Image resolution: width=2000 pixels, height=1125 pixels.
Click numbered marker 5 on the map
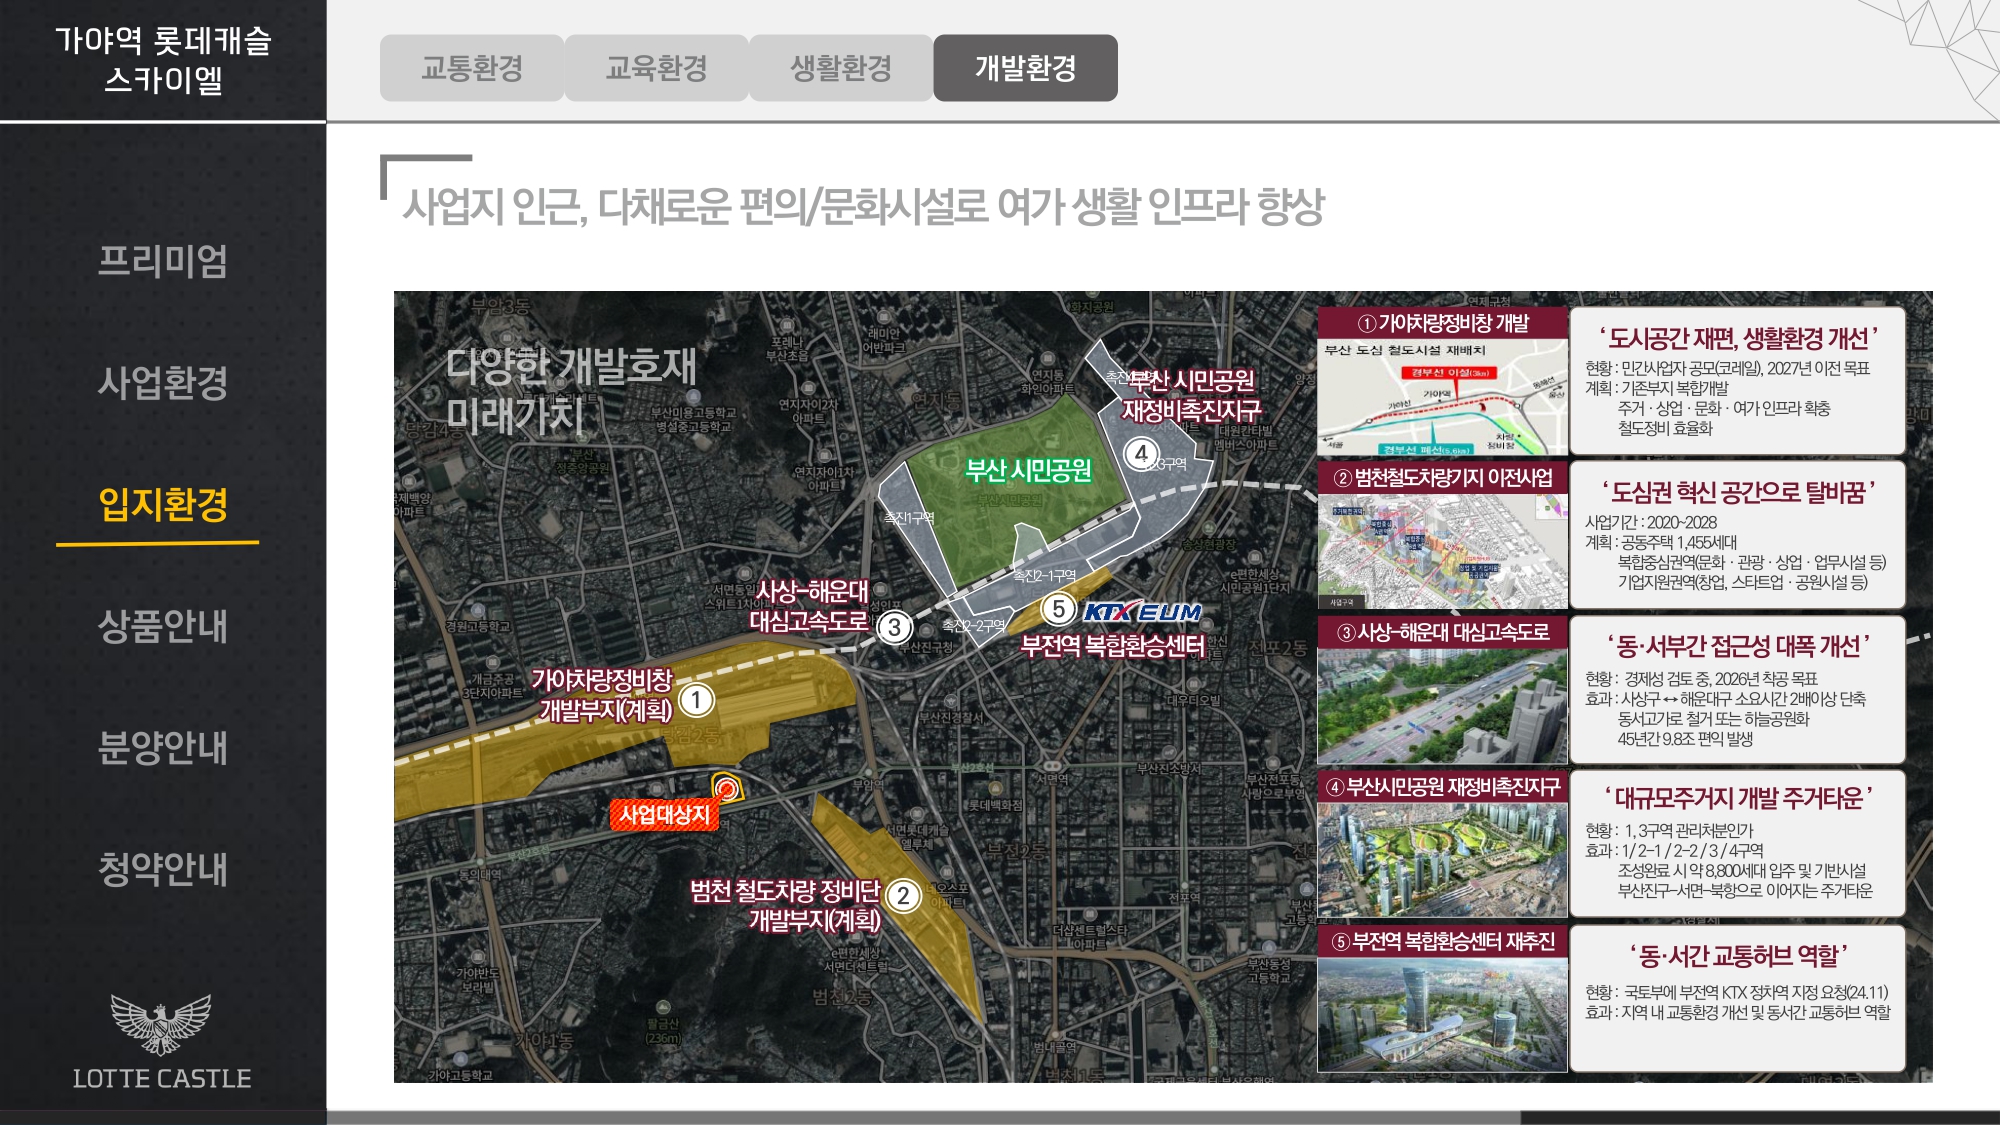[1058, 609]
